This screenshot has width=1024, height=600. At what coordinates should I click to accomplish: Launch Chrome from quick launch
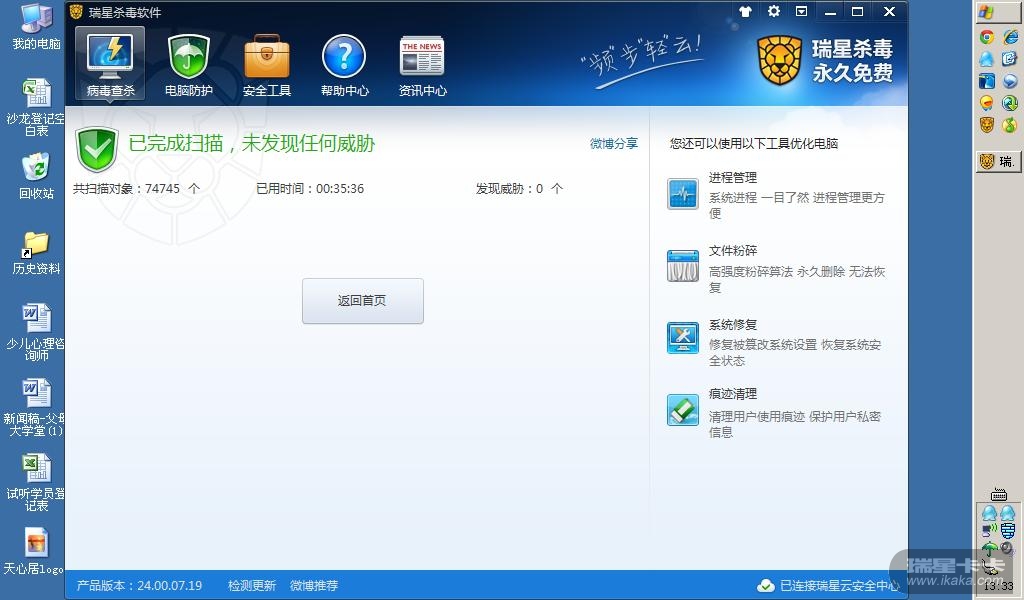[987, 37]
